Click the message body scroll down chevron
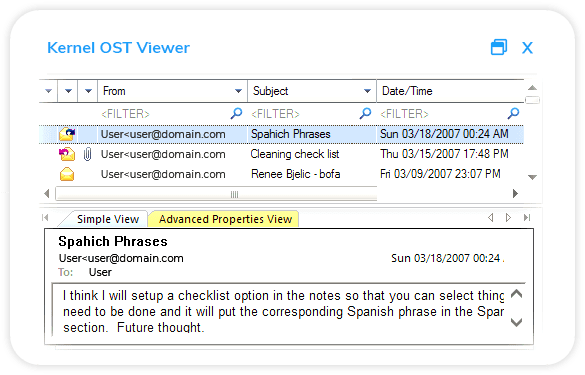This screenshot has width=585, height=375. (x=516, y=322)
